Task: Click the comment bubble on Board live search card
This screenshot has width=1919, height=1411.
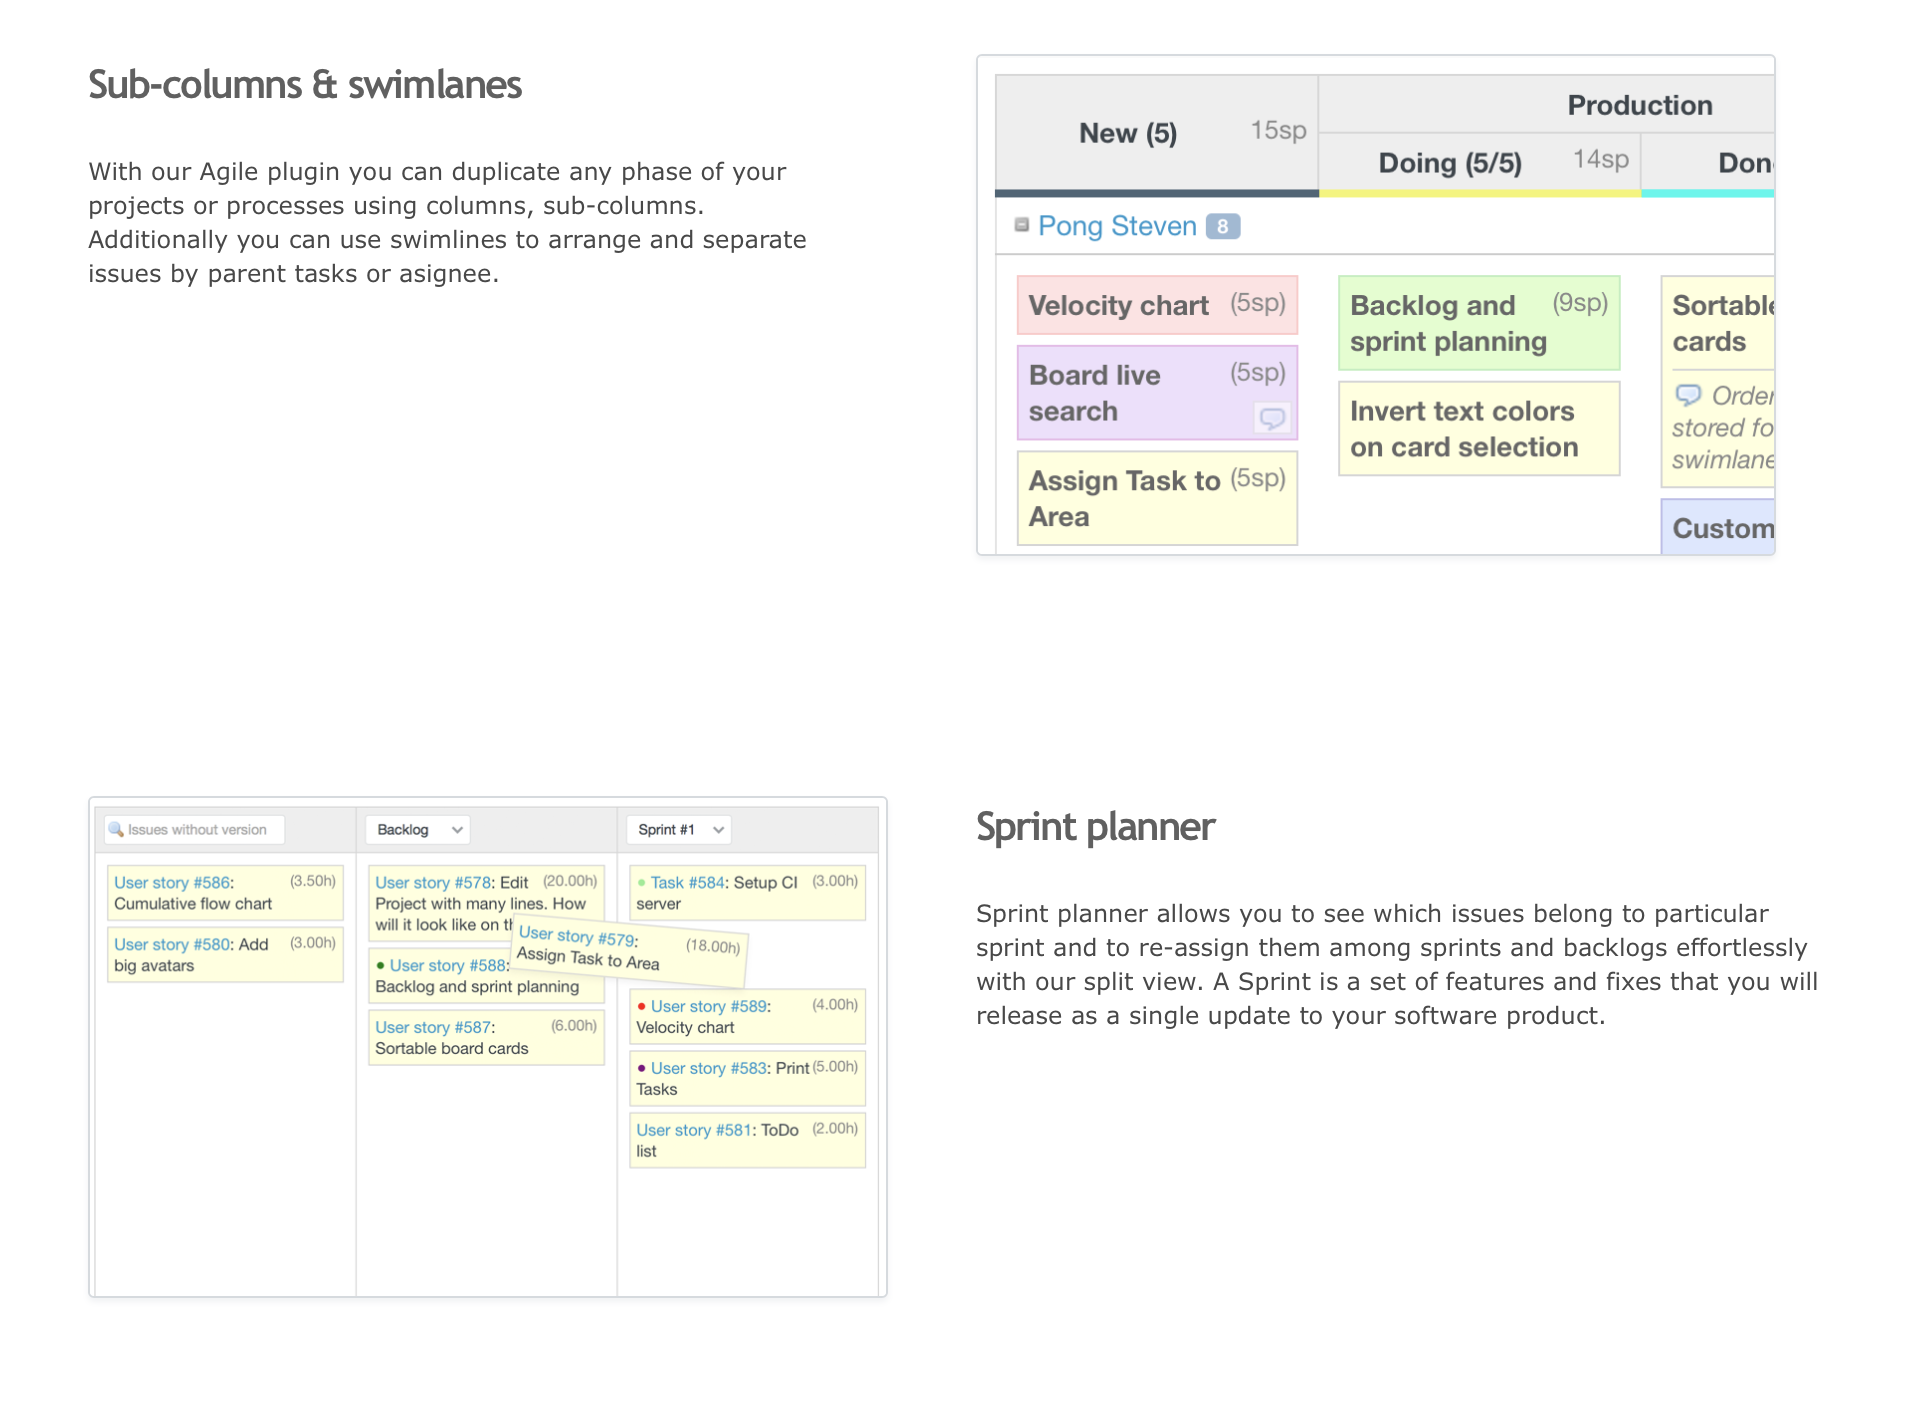Action: [1271, 417]
